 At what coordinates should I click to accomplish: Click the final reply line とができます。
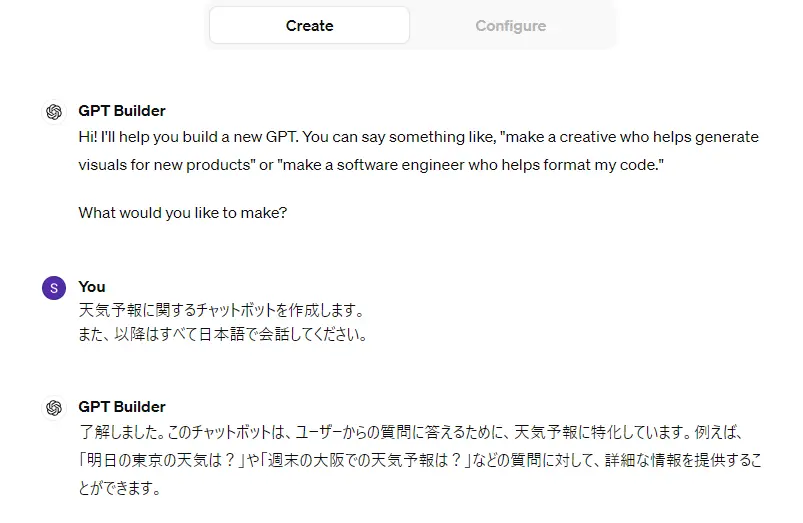(119, 490)
